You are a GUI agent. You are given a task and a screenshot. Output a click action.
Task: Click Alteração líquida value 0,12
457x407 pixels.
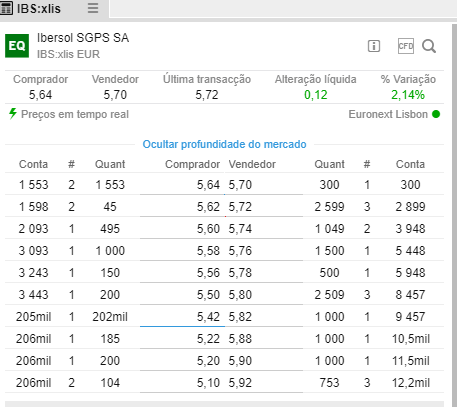tap(315, 95)
